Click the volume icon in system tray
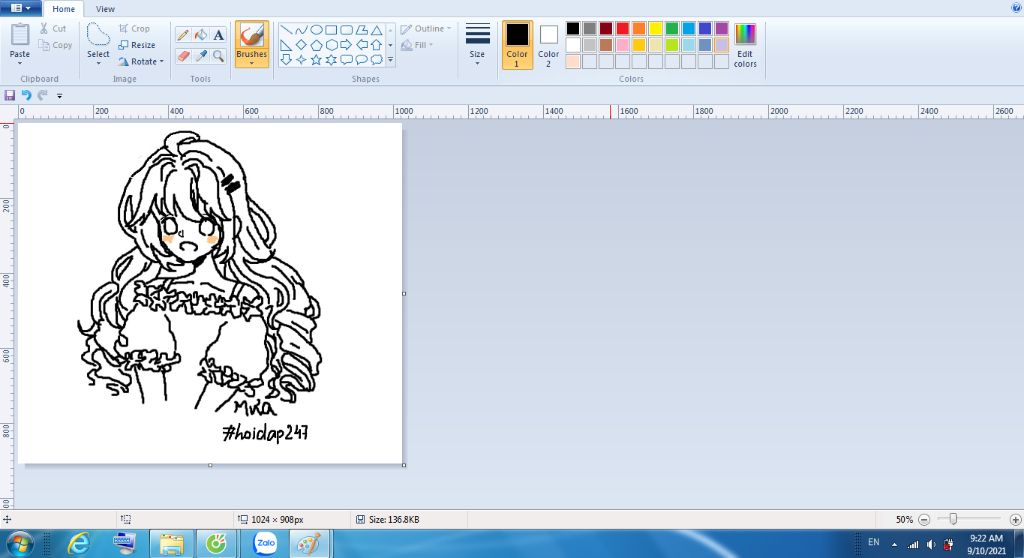 931,544
